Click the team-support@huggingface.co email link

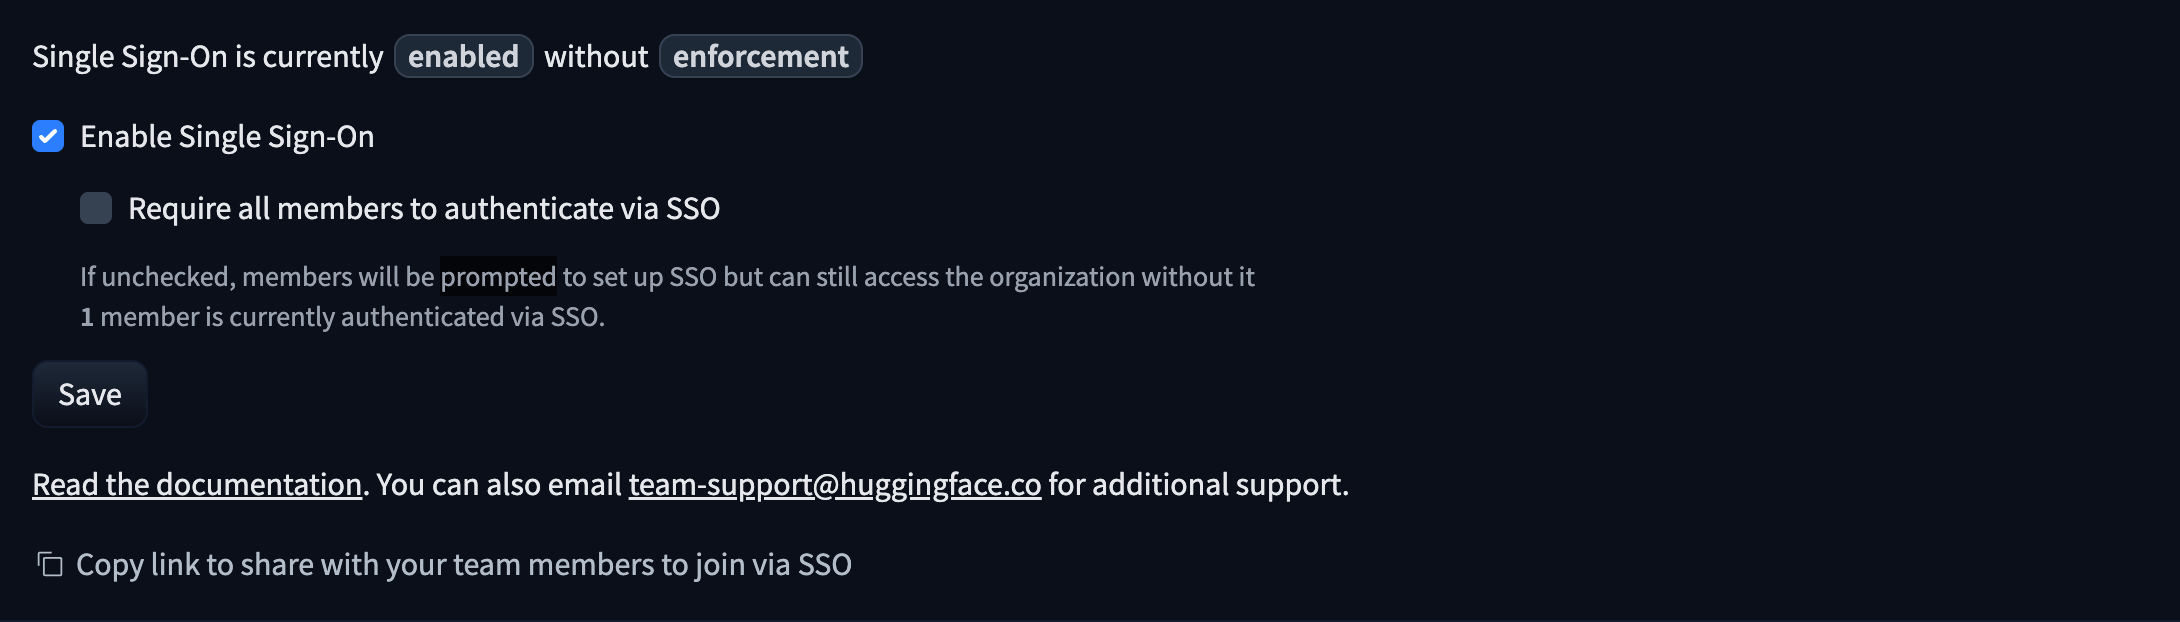pos(834,485)
